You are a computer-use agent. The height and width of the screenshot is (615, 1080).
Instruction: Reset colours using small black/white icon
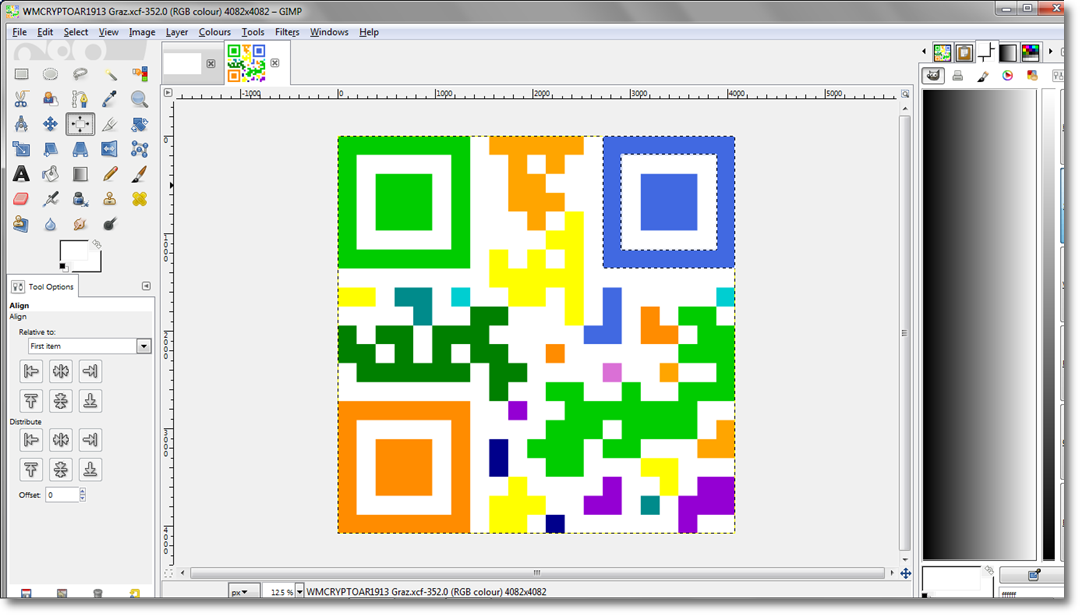tap(63, 267)
